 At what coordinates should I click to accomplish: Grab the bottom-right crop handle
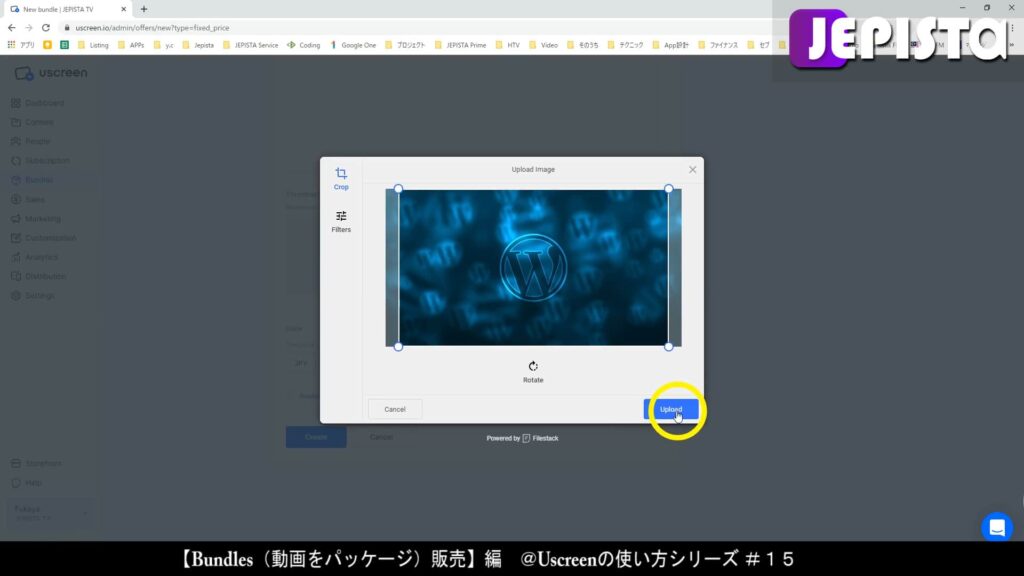coord(669,347)
